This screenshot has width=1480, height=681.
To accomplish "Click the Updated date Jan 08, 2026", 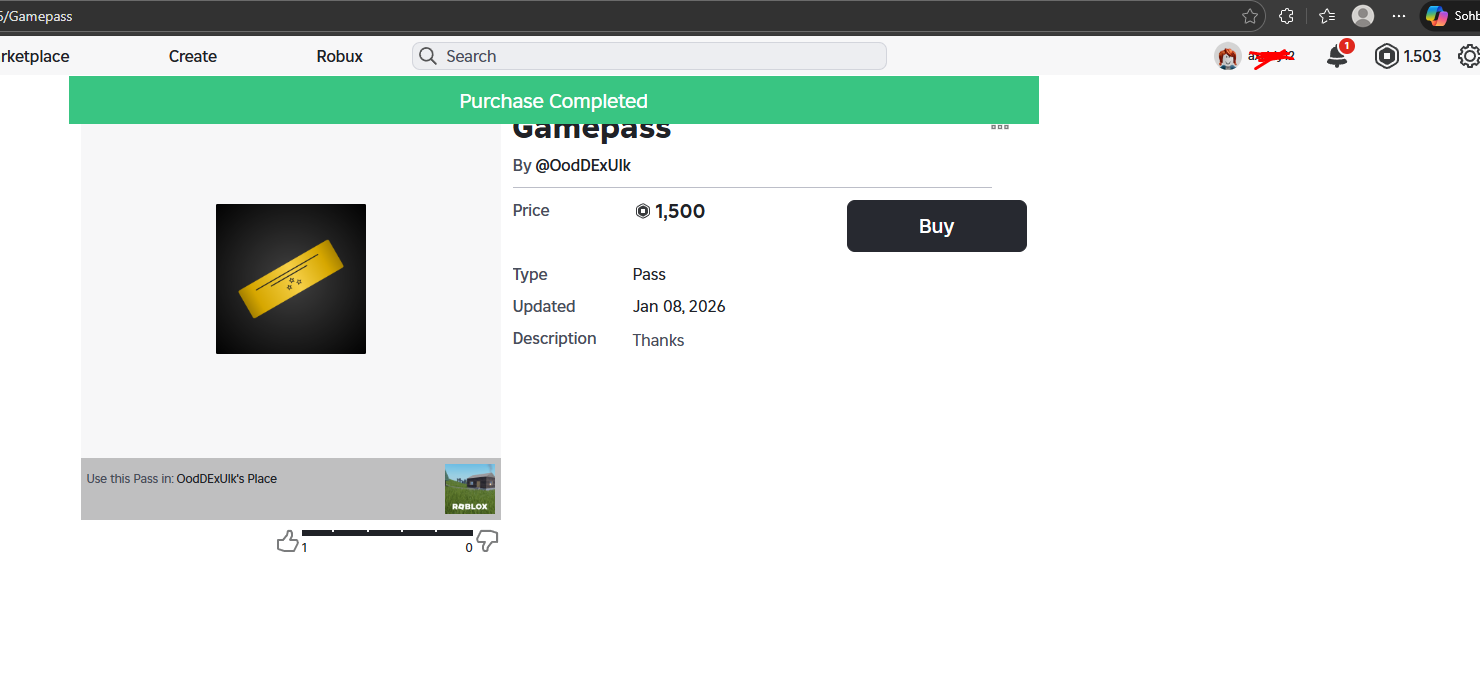I will pos(679,306).
